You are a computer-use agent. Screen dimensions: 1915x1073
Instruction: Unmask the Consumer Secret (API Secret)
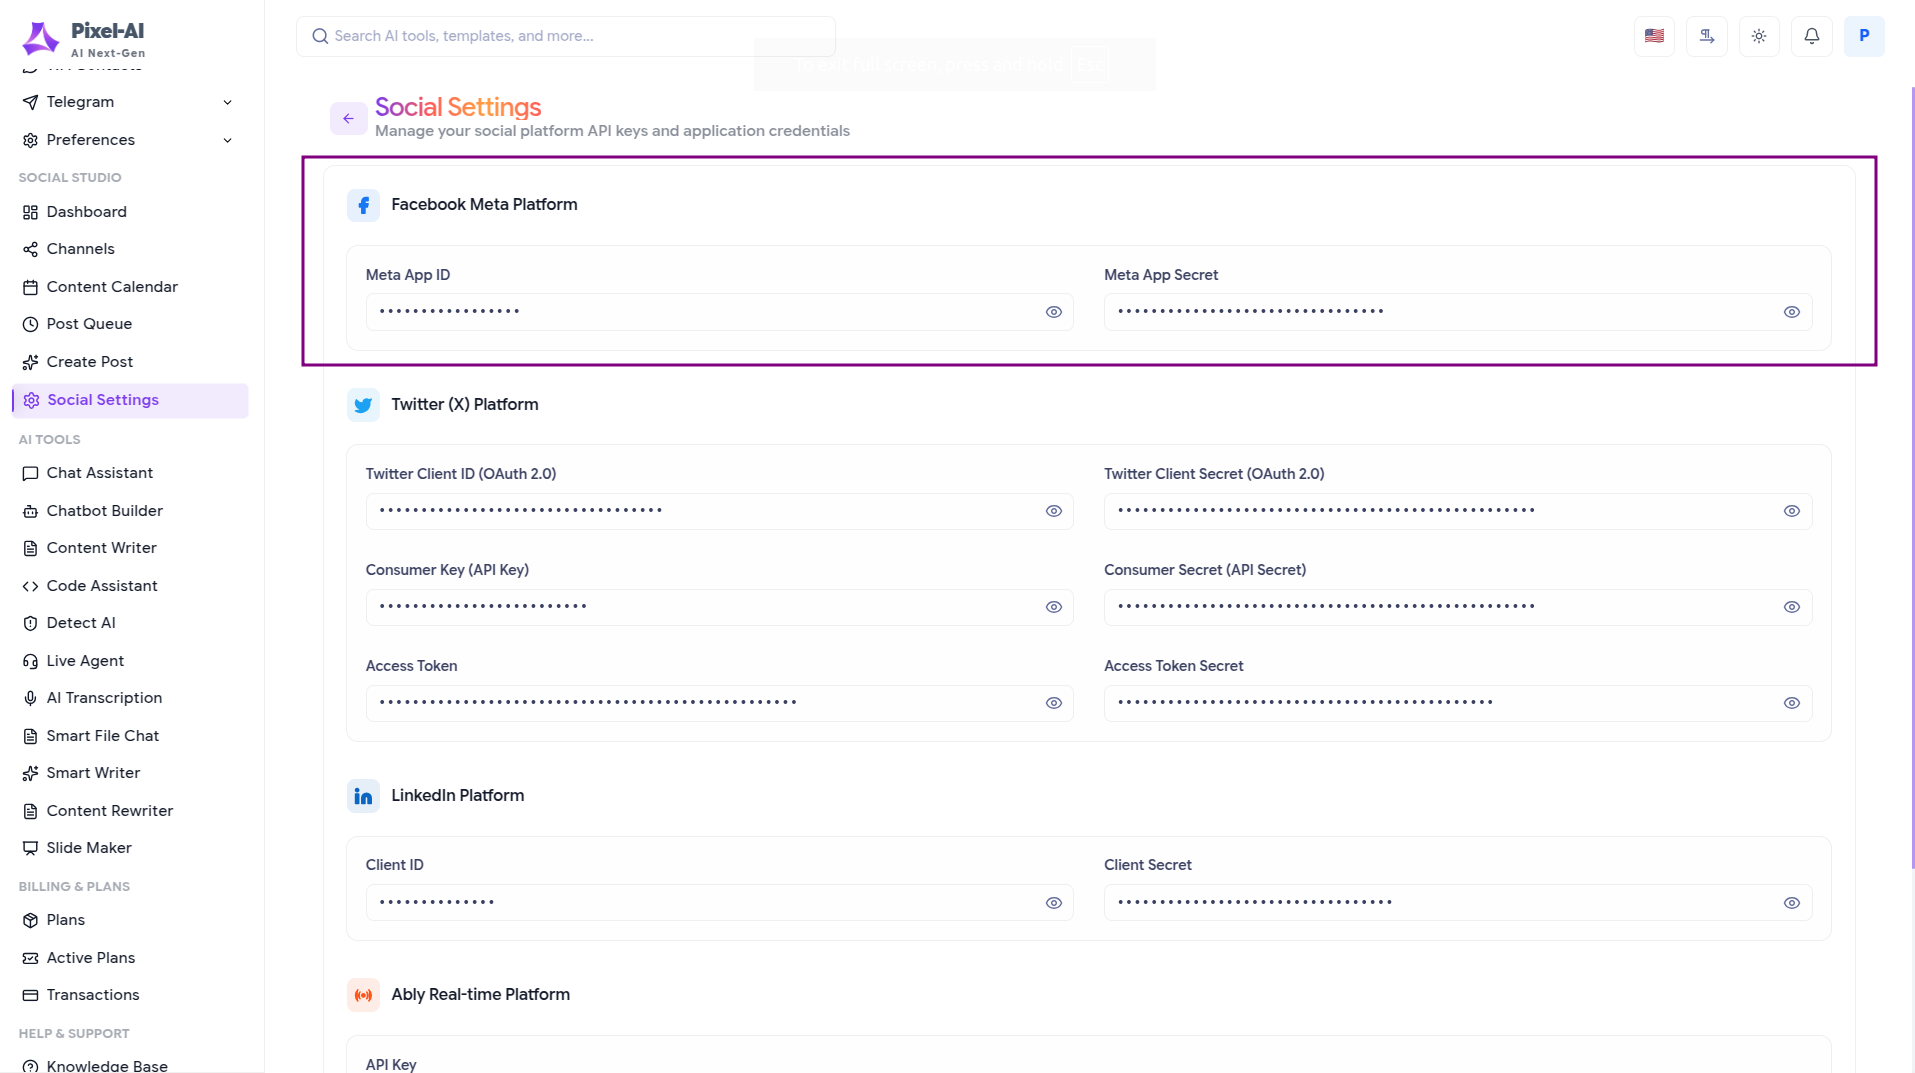(1792, 607)
